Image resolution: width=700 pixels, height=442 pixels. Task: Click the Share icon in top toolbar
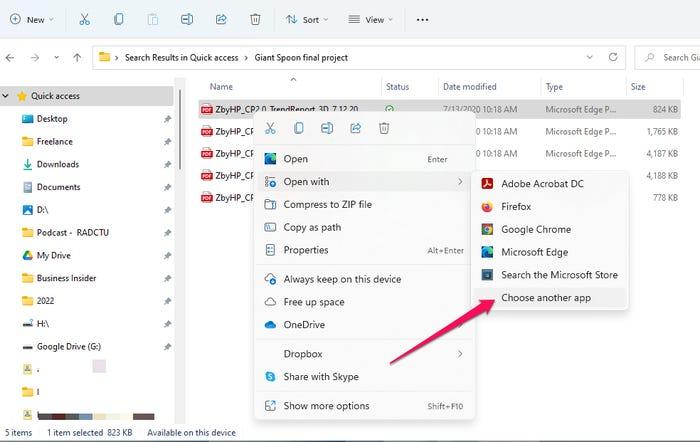click(x=221, y=19)
